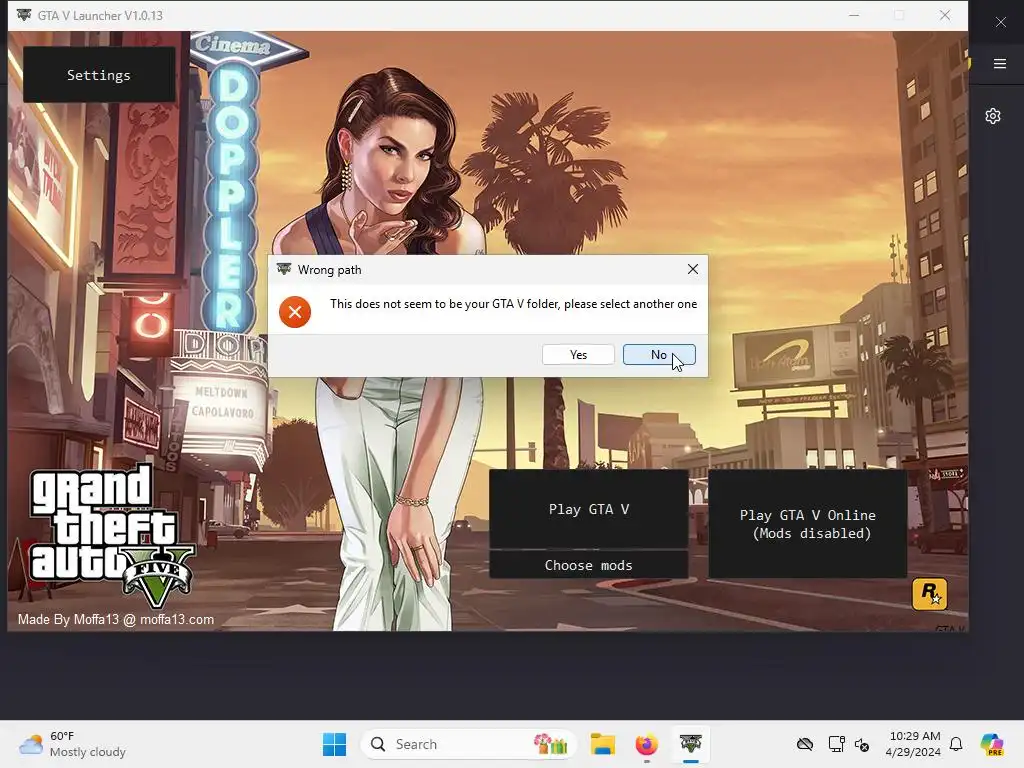Open the Windows Start menu

pos(334,744)
